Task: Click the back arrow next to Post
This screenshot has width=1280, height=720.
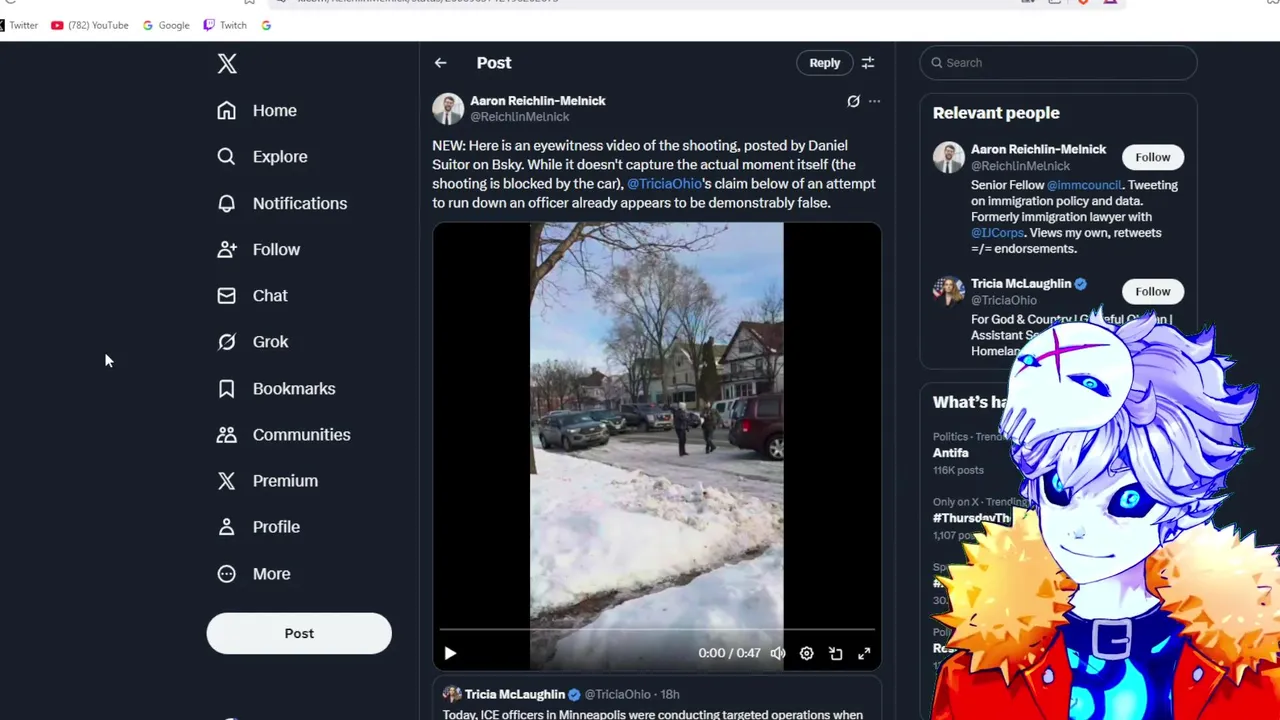Action: [441, 63]
